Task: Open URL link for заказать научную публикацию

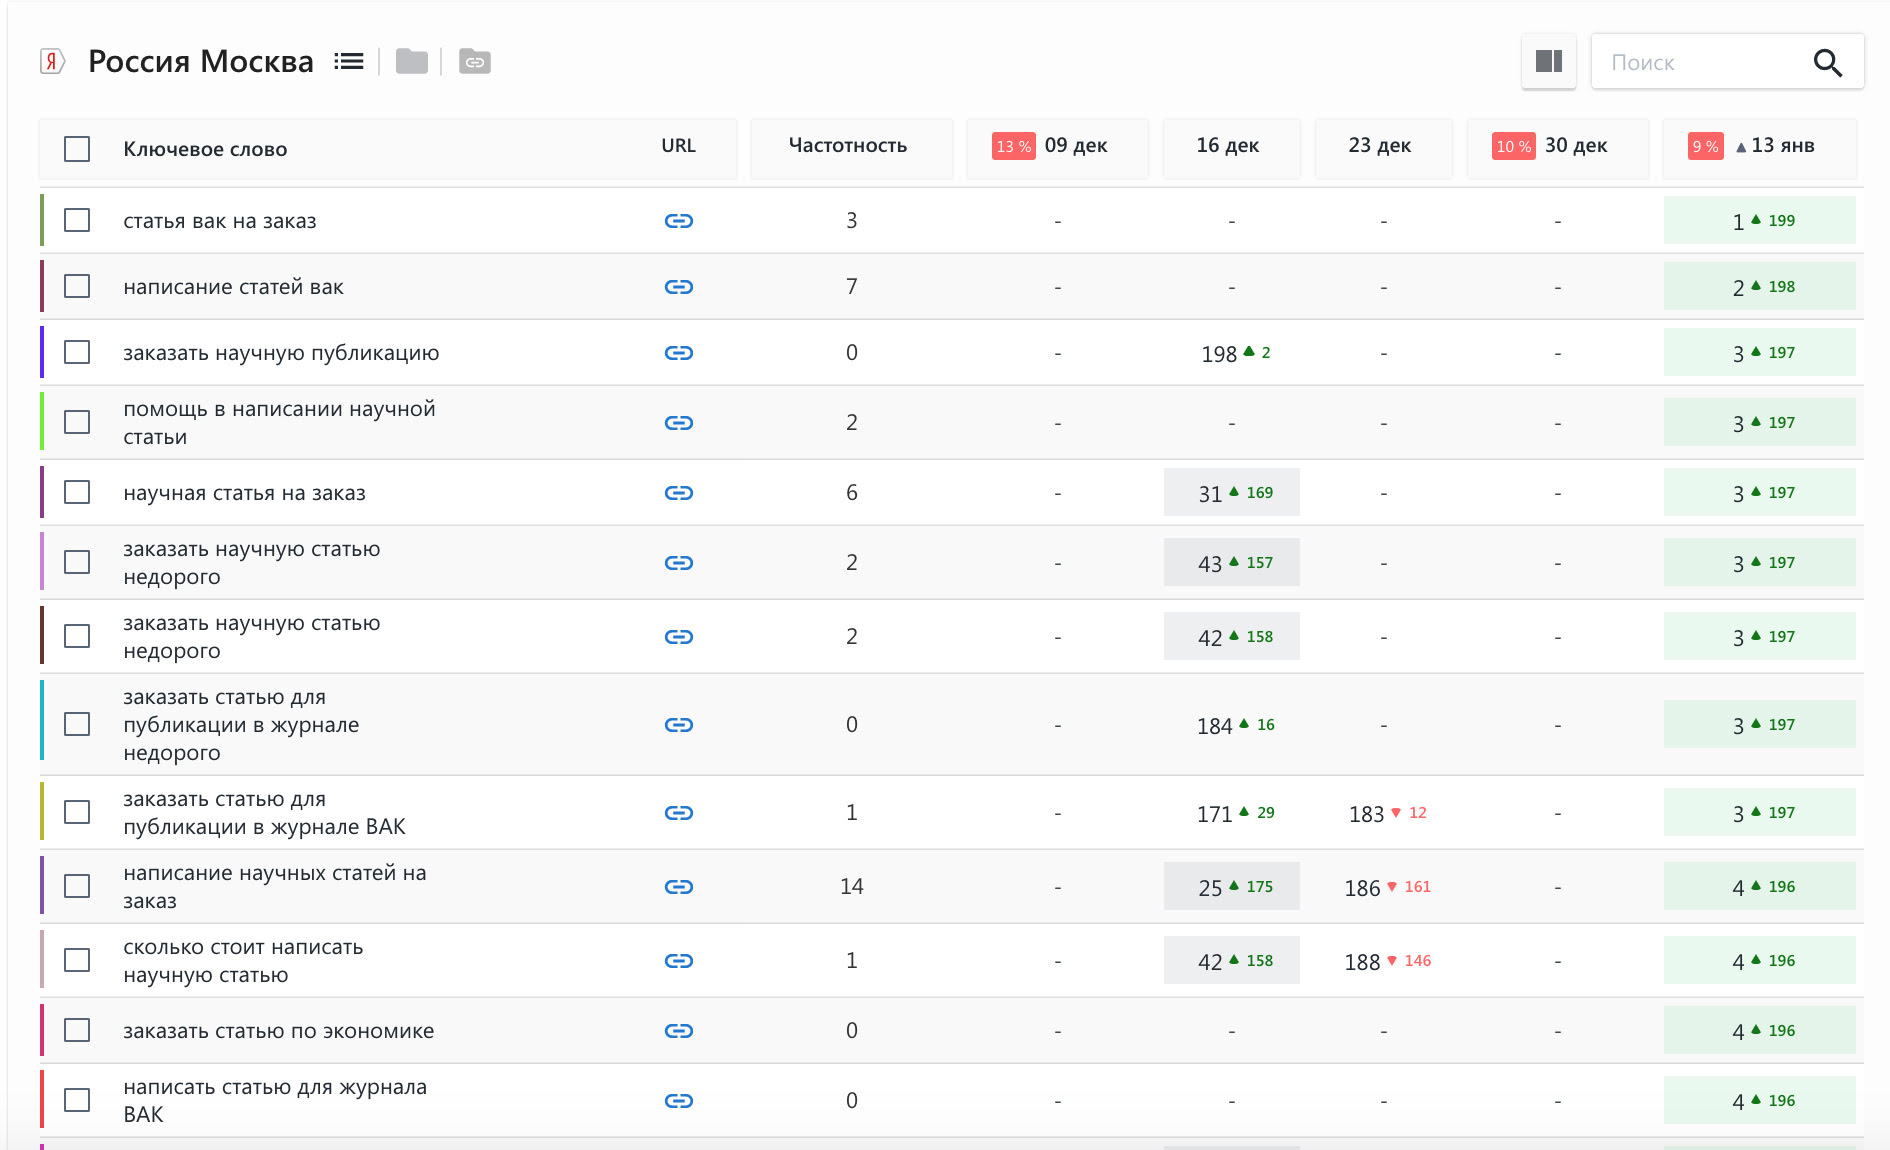Action: 679,353
